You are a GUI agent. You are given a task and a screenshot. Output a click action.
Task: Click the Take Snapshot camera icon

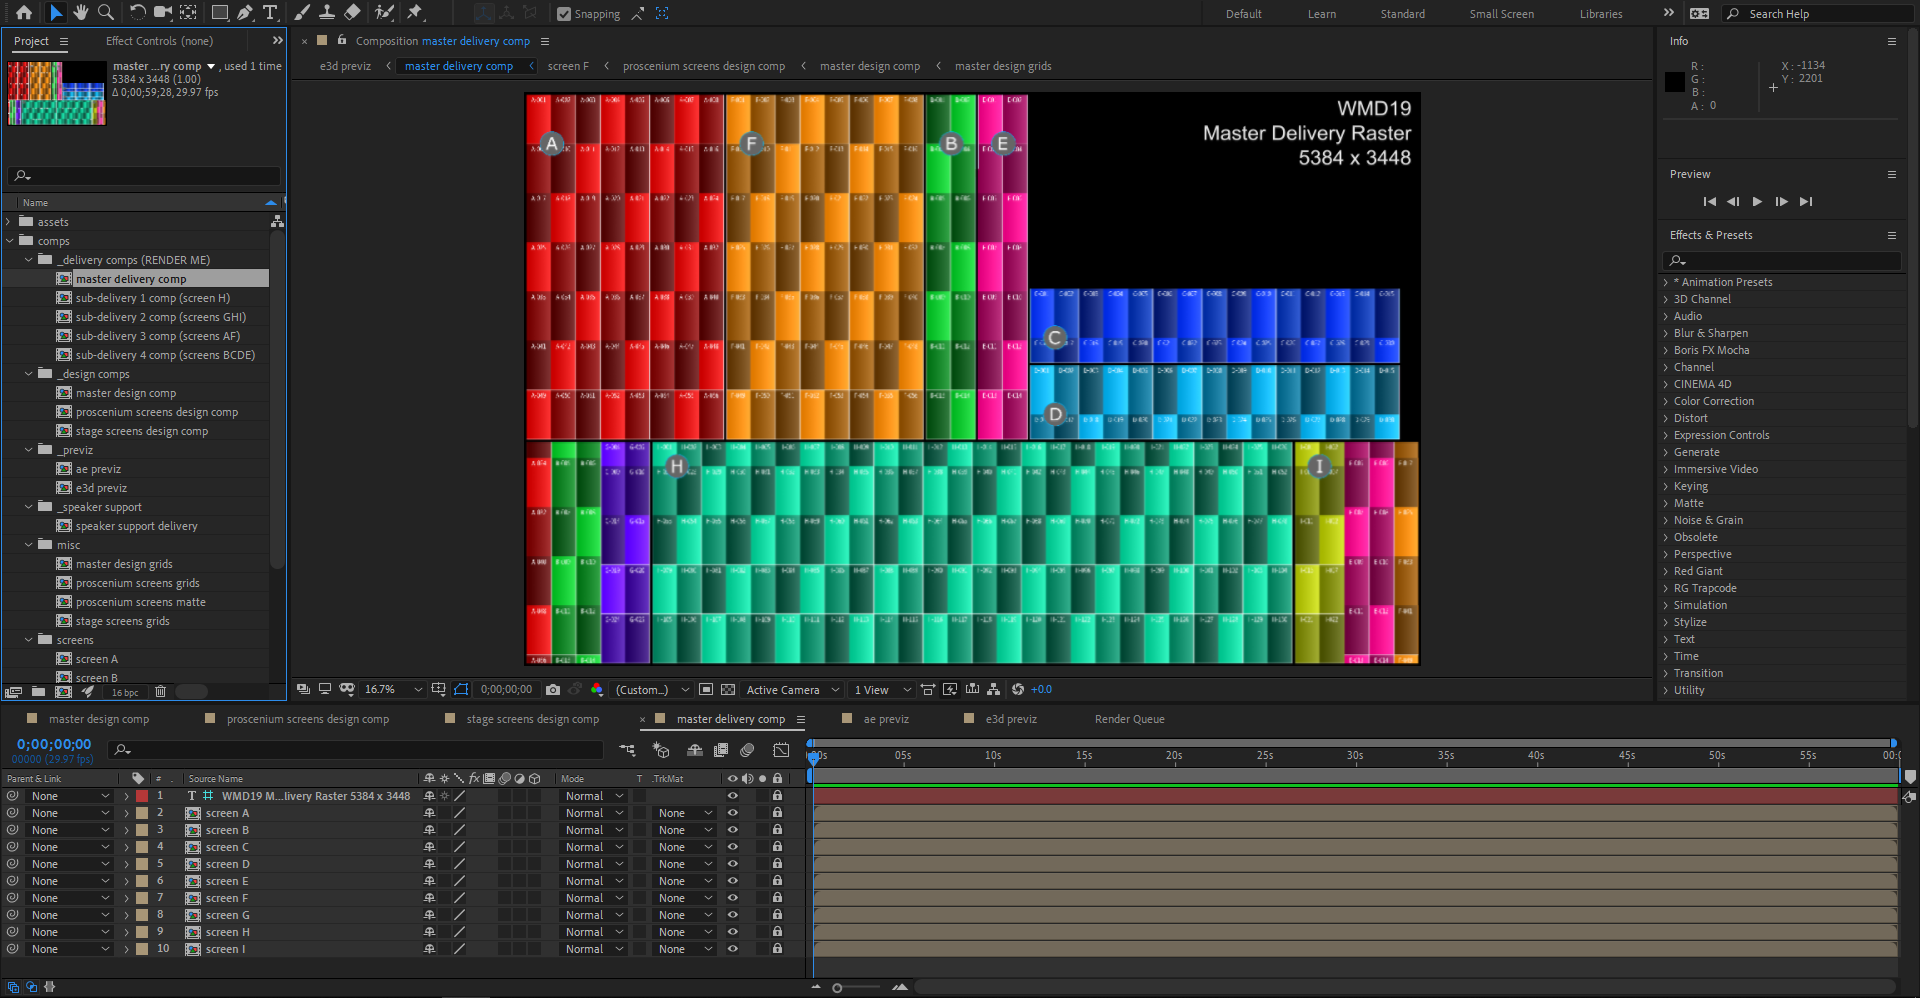pos(553,690)
